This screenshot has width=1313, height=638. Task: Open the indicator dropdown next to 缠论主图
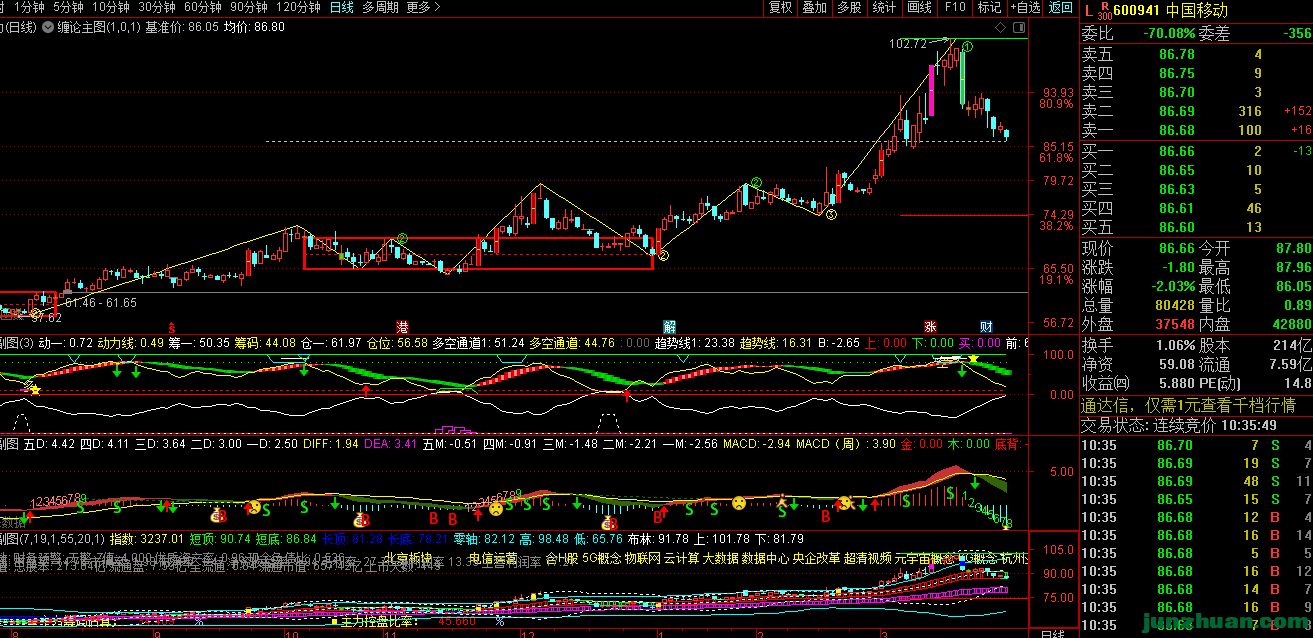[46, 27]
